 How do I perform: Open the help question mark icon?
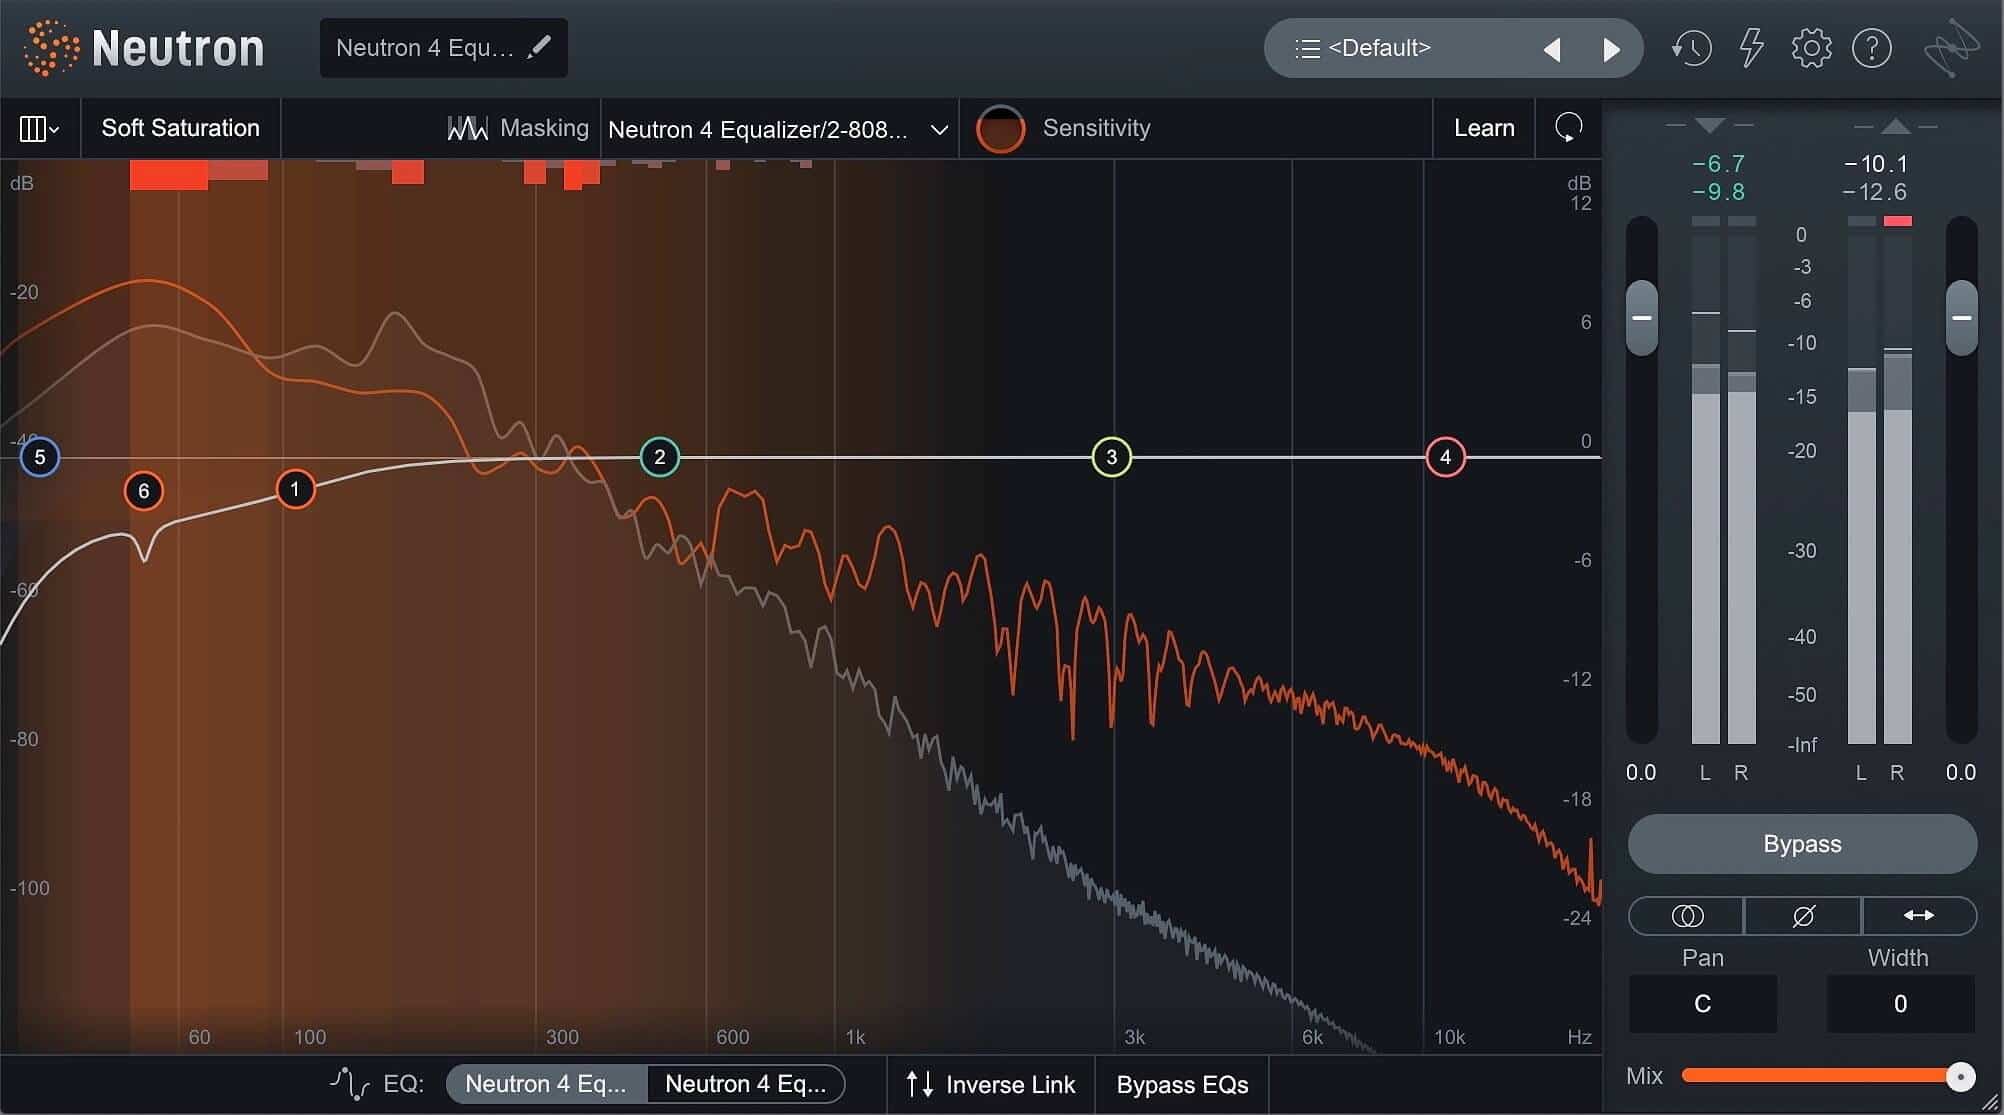point(1871,48)
